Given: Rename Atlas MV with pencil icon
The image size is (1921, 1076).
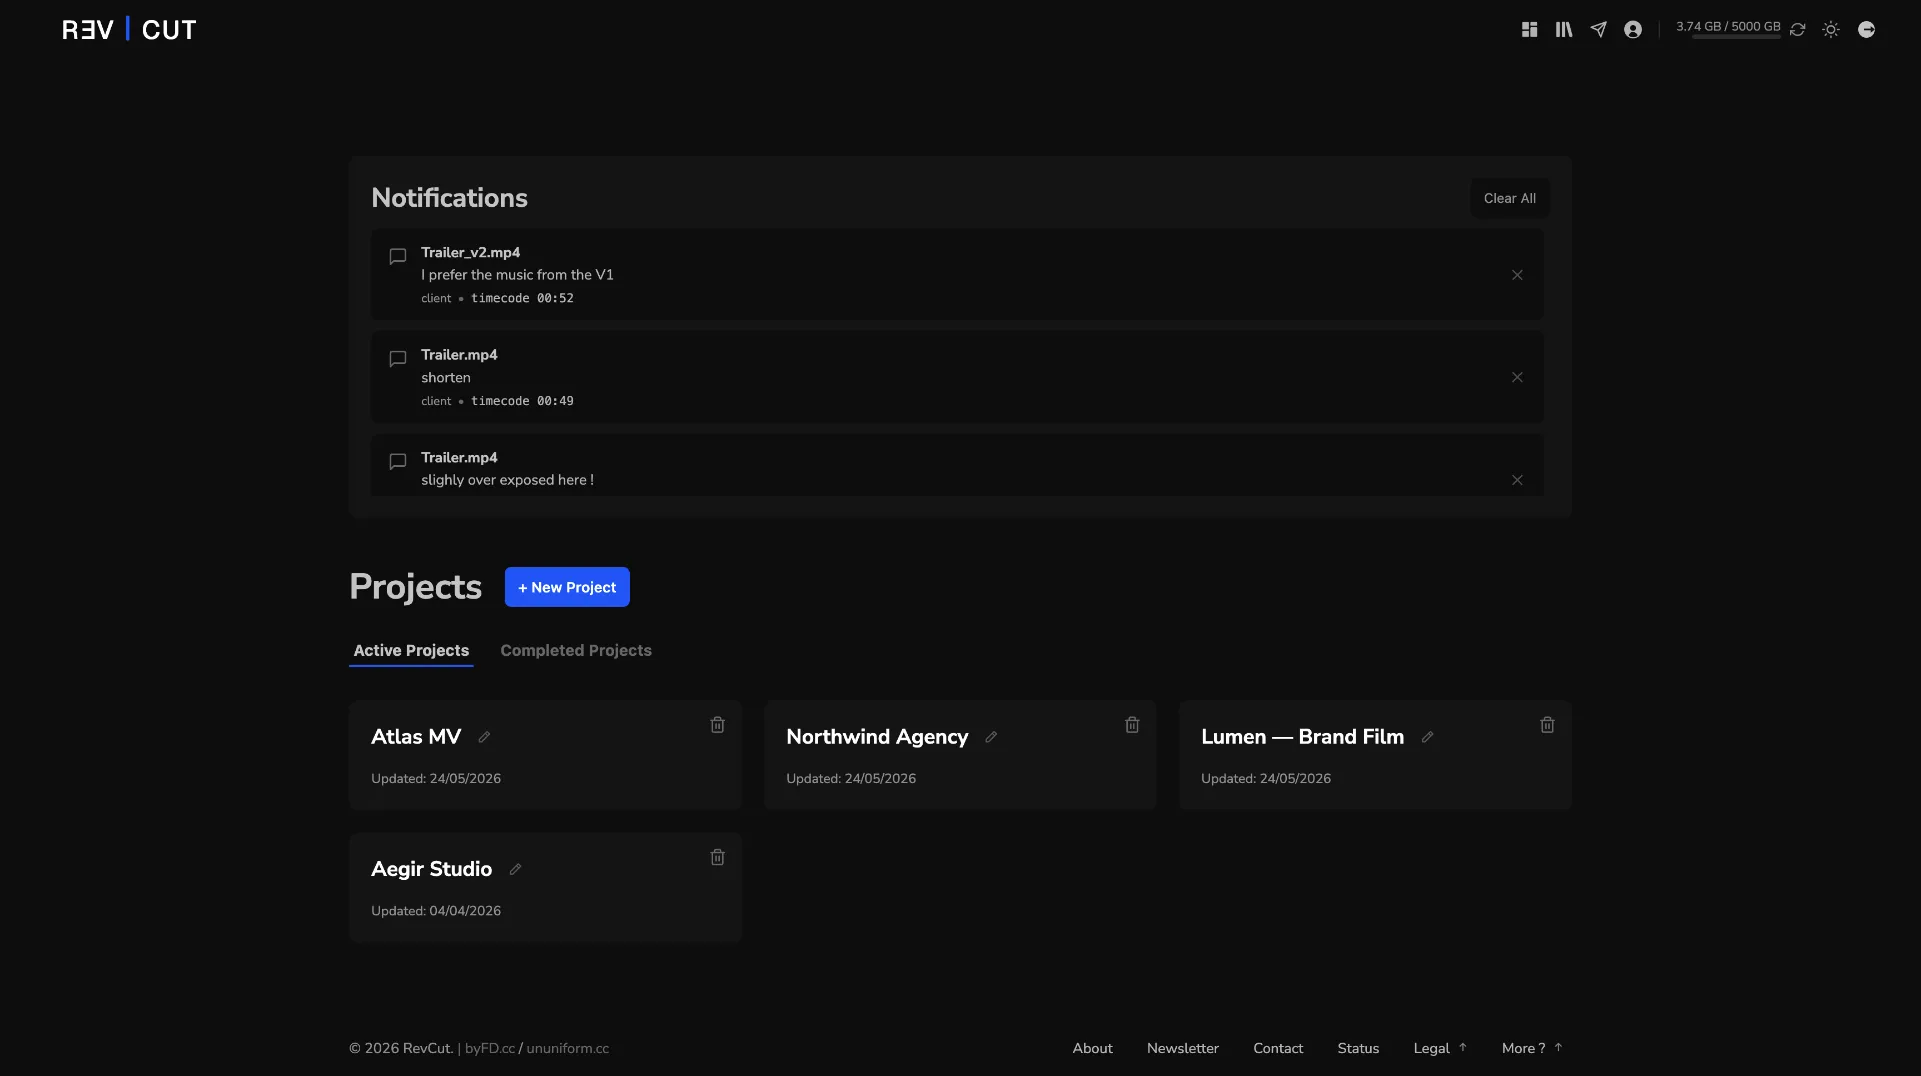Looking at the screenshot, I should (484, 737).
